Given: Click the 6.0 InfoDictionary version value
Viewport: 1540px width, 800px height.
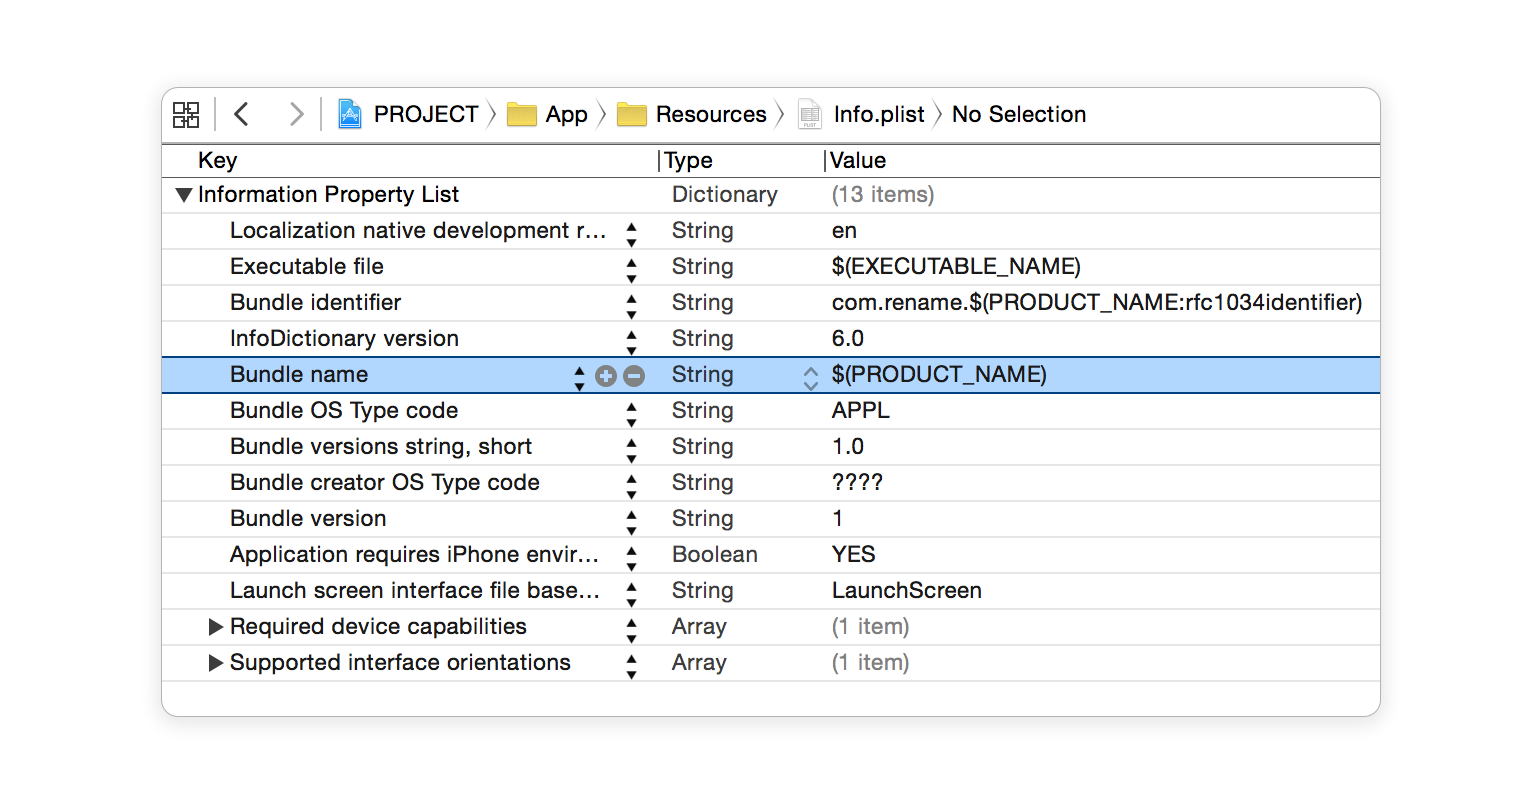Looking at the screenshot, I should point(848,339).
